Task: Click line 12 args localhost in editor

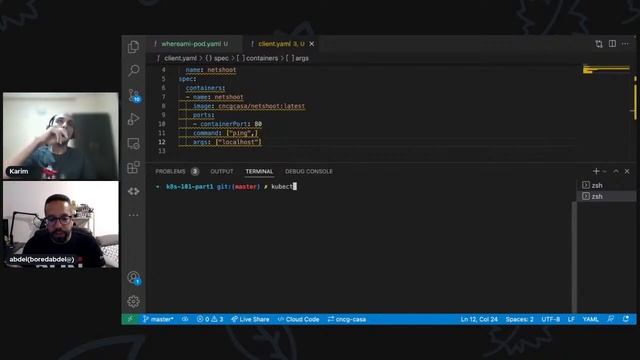Action: pyautogui.click(x=227, y=142)
